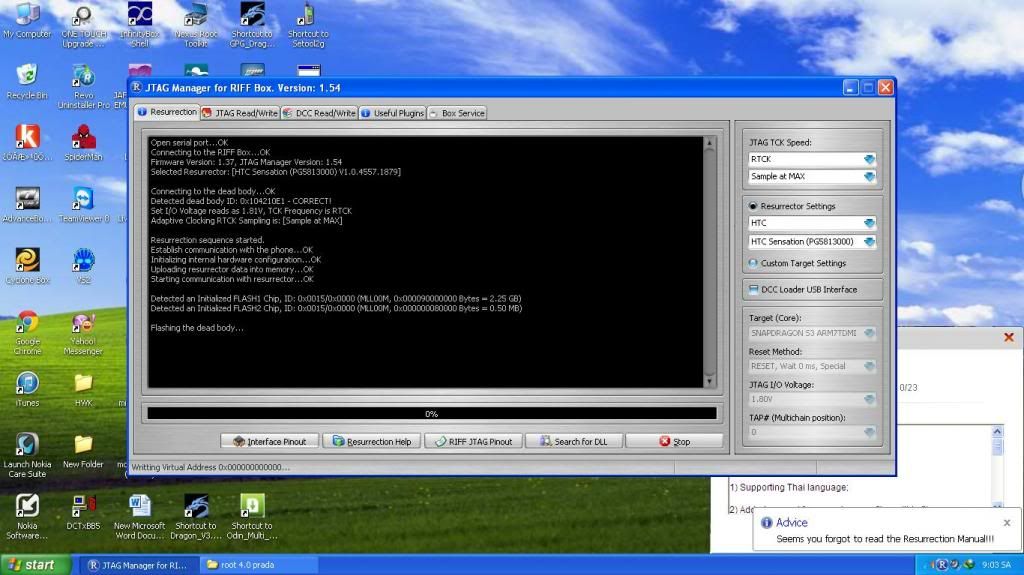Screen dimensions: 1024x575
Task: Open ONE TOUCH Upgrade desktop shortcut
Action: 83,25
